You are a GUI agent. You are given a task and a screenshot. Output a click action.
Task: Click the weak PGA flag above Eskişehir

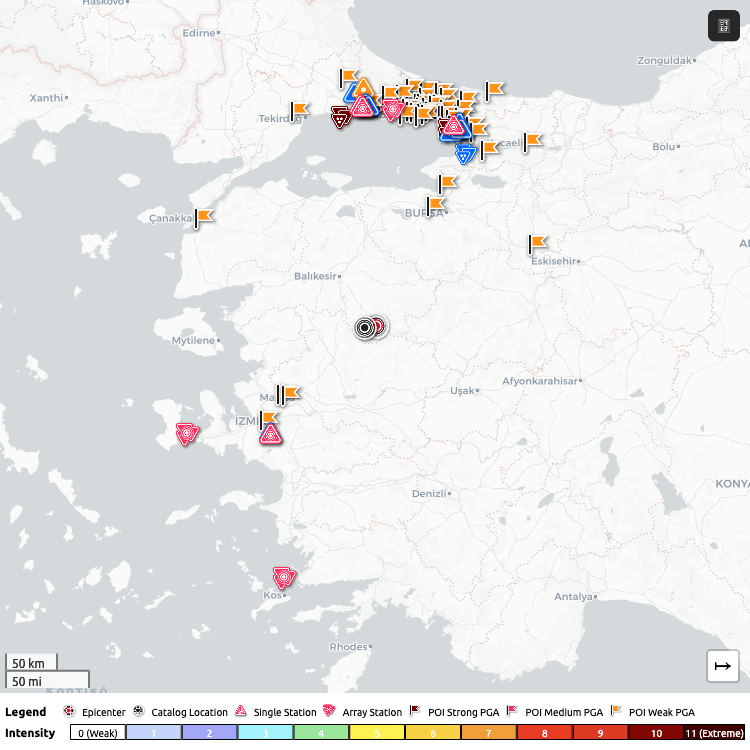click(537, 243)
